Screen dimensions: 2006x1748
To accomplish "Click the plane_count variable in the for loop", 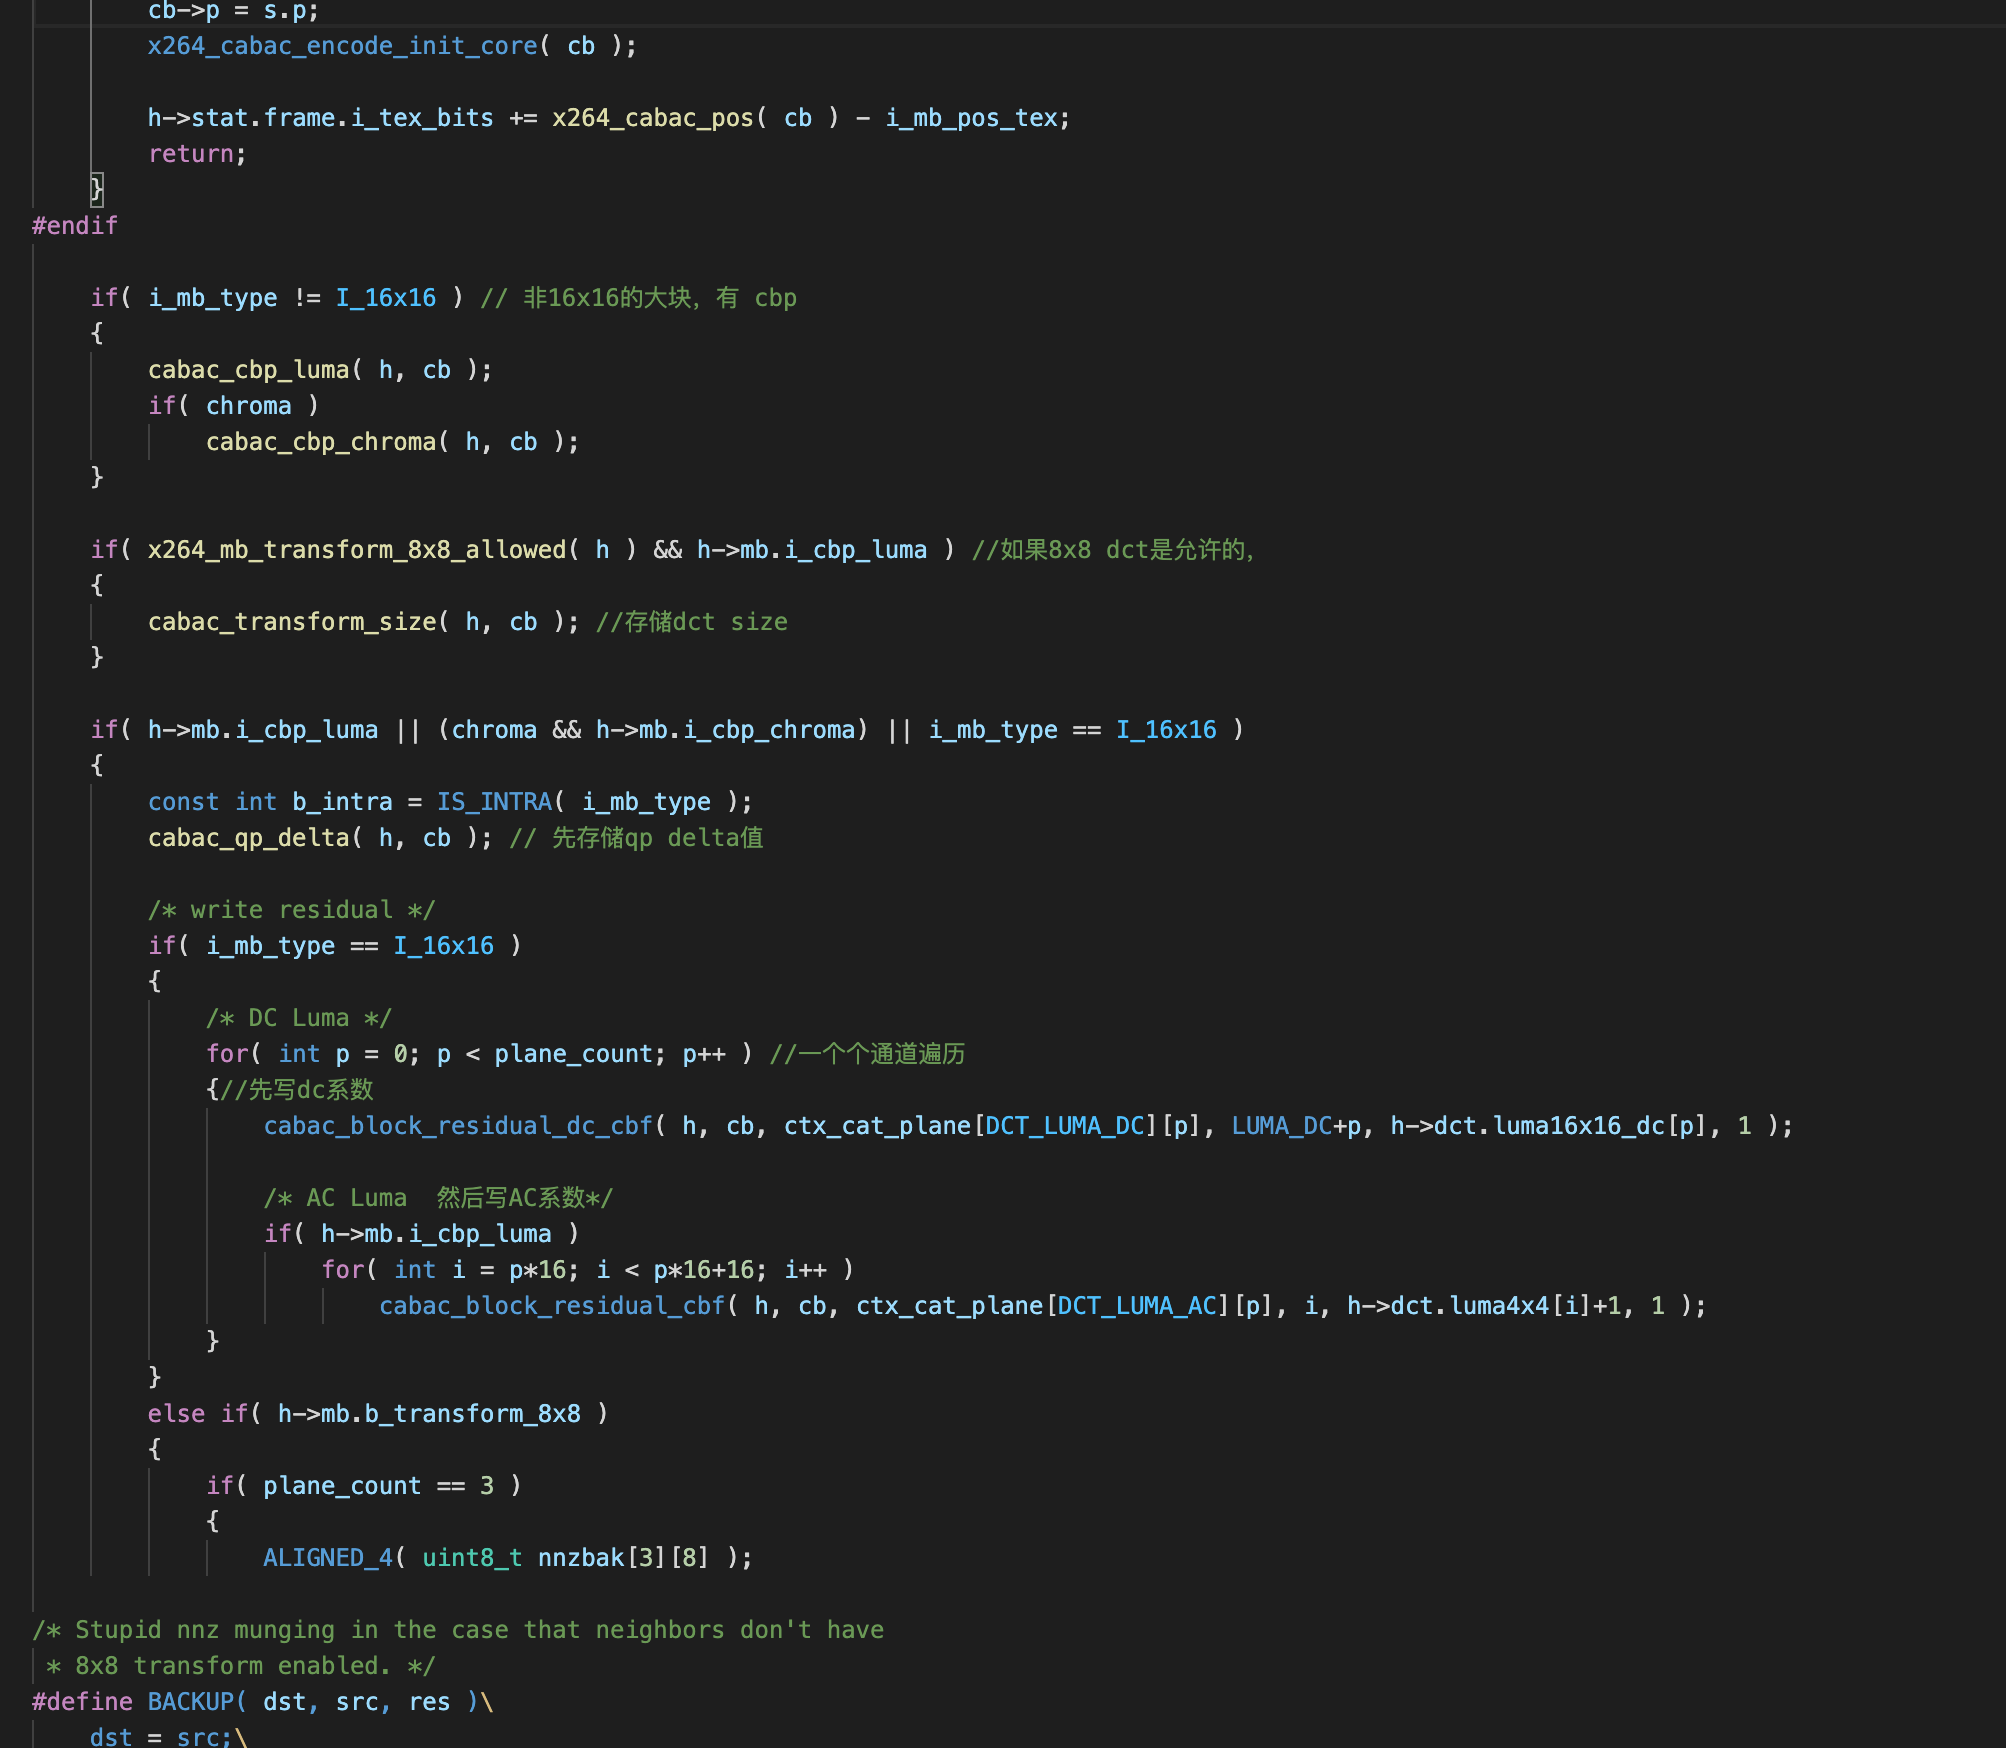I will [573, 1054].
